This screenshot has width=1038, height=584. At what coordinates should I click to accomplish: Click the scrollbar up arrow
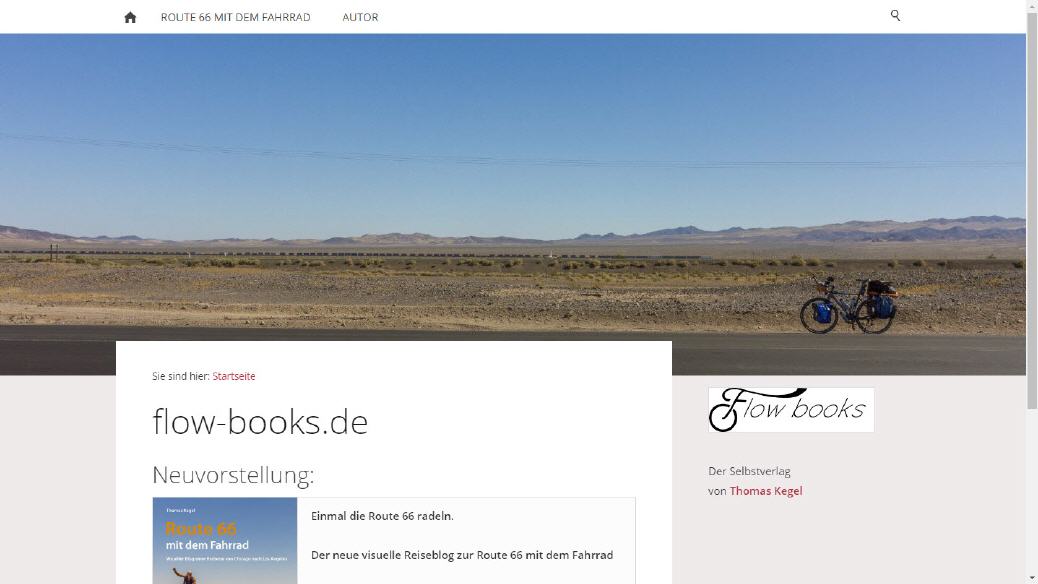click(x=1032, y=5)
